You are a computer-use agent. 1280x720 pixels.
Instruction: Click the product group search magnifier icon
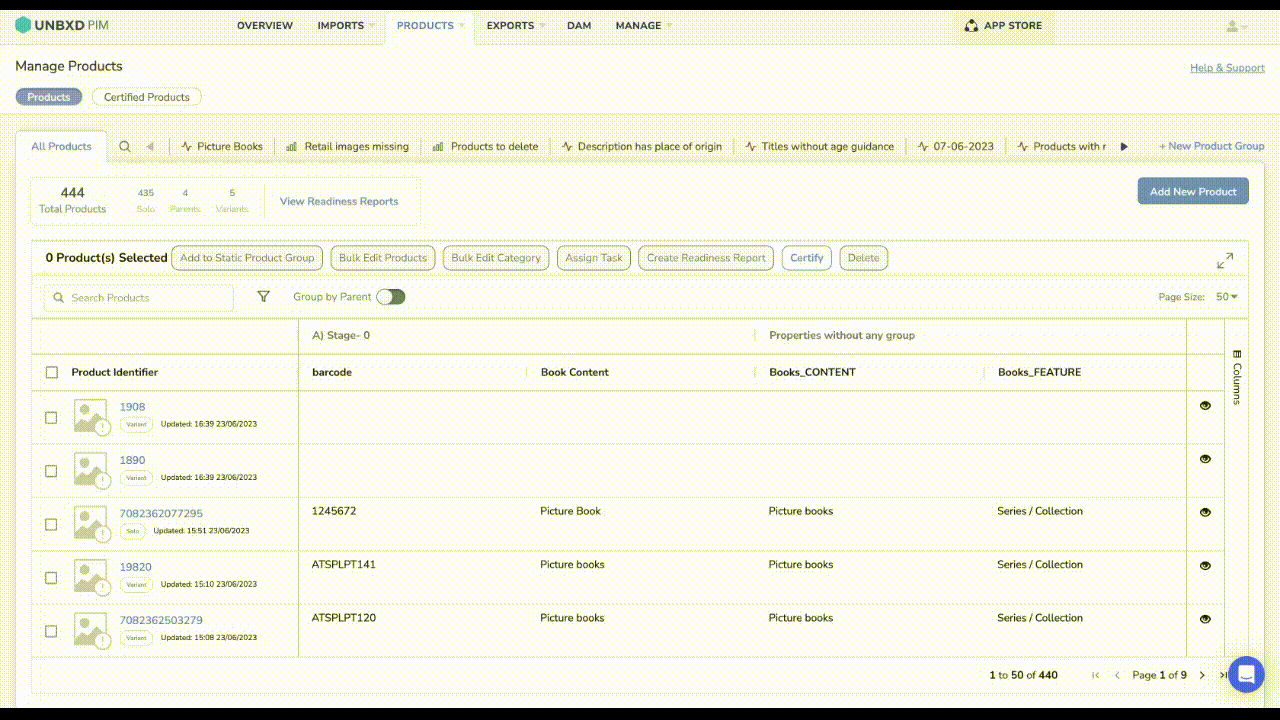pos(125,146)
